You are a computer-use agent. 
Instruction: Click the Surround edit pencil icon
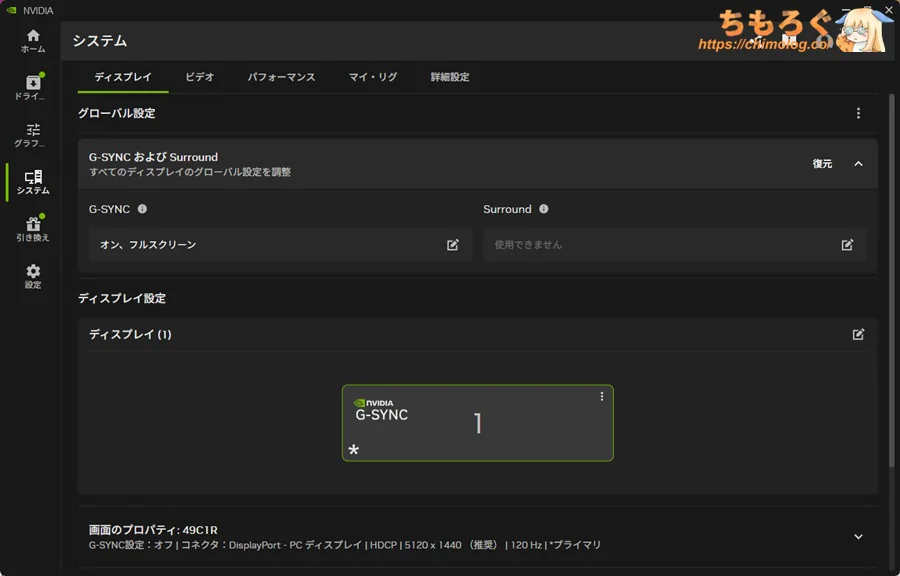click(847, 245)
